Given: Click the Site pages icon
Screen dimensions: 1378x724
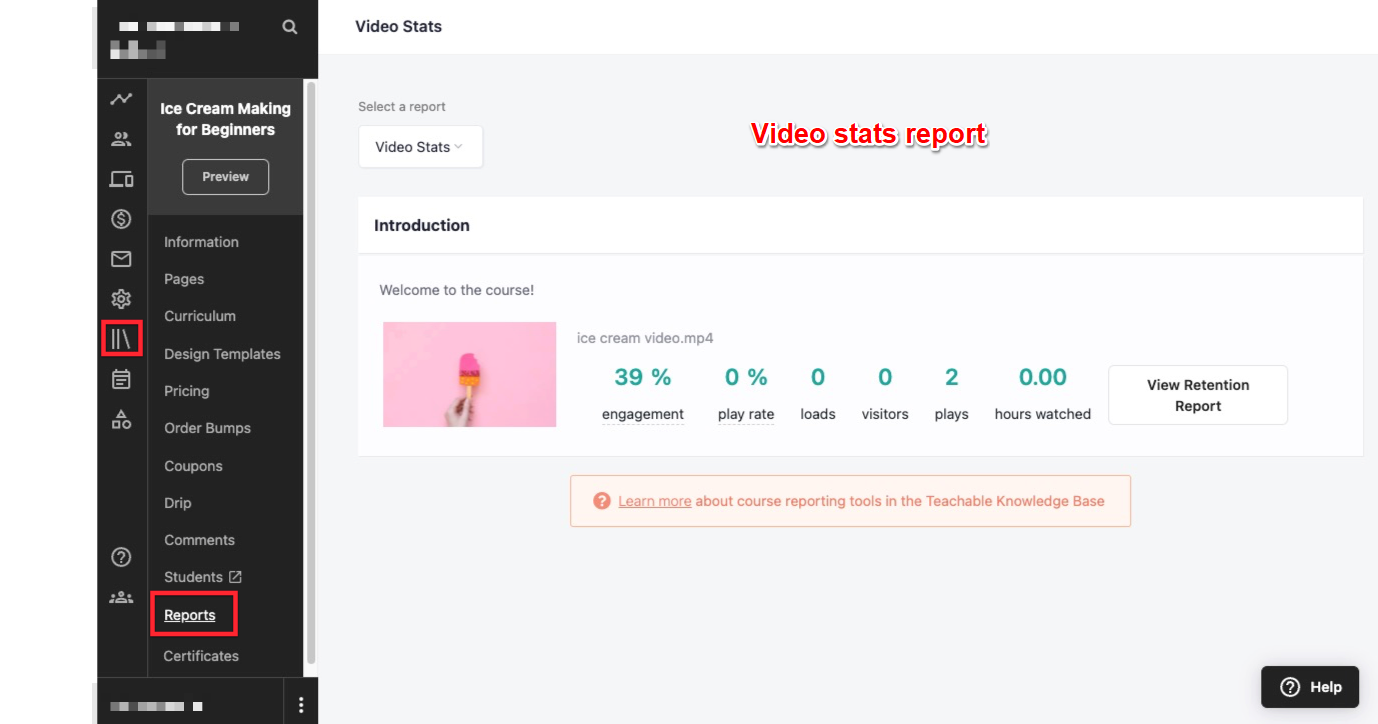Looking at the screenshot, I should click(121, 178).
